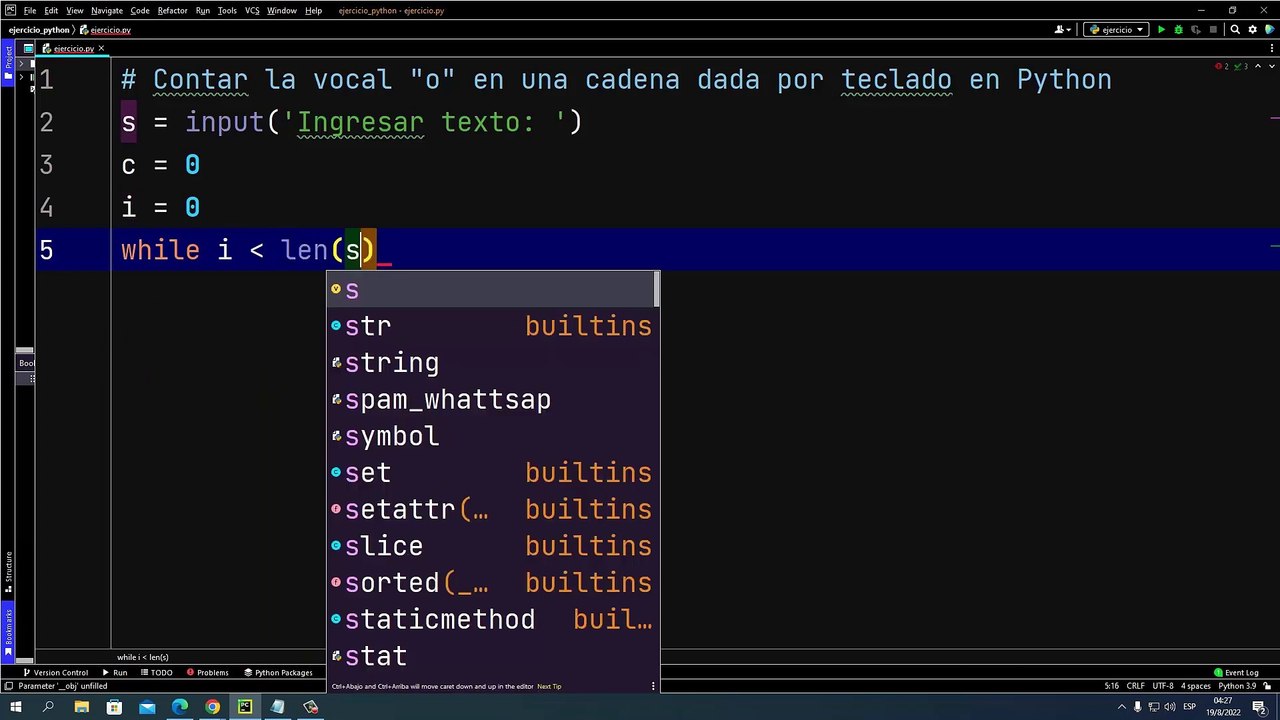Select the ejercicio.py editor tab
The height and width of the screenshot is (720, 1280).
pos(73,48)
